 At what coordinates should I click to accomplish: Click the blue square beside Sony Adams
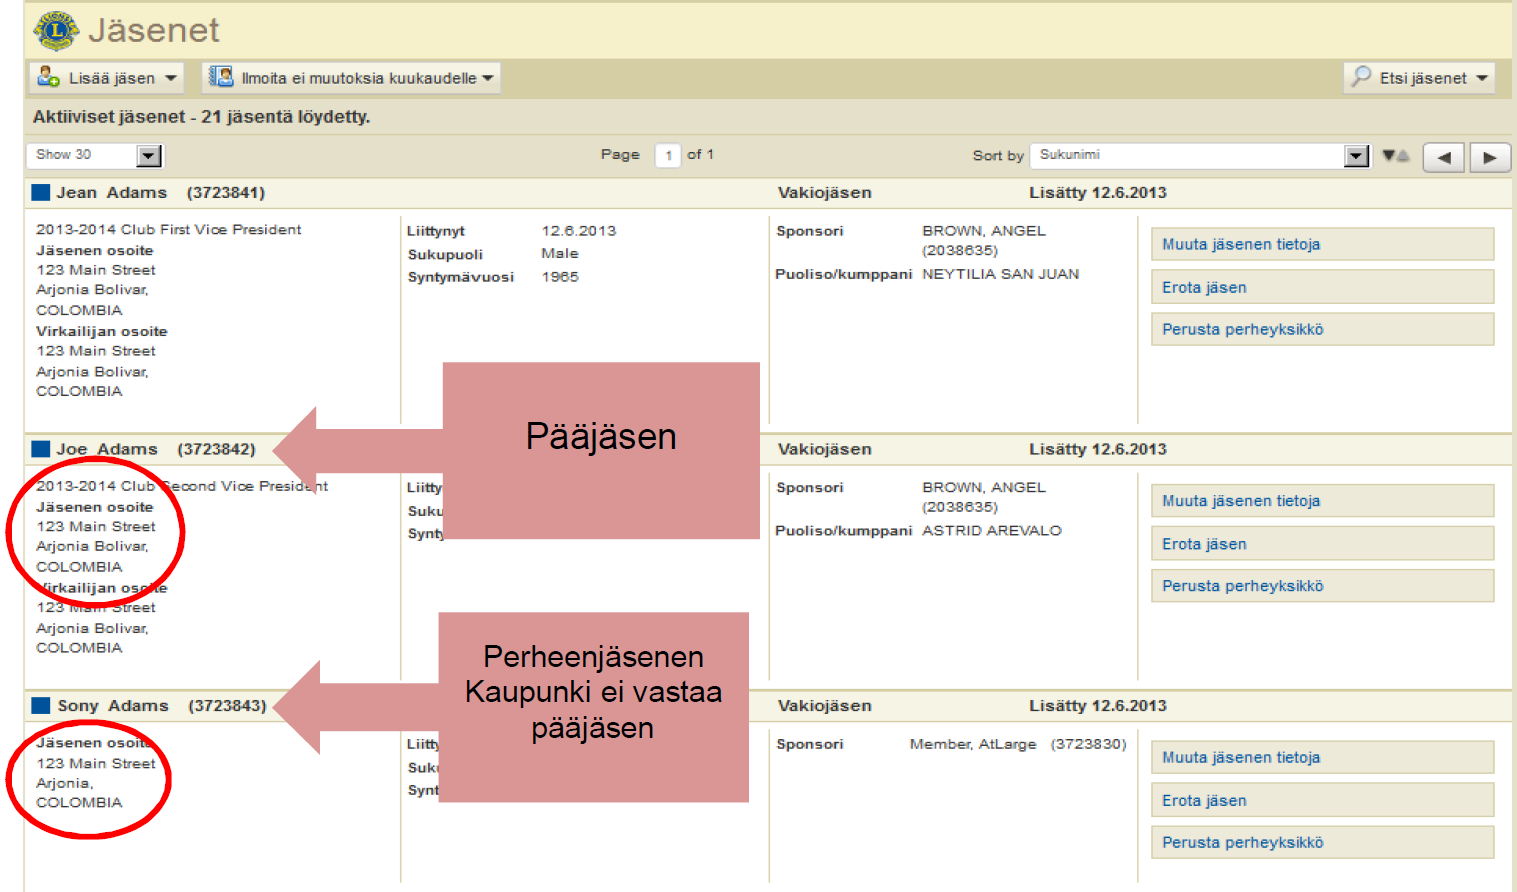41,705
